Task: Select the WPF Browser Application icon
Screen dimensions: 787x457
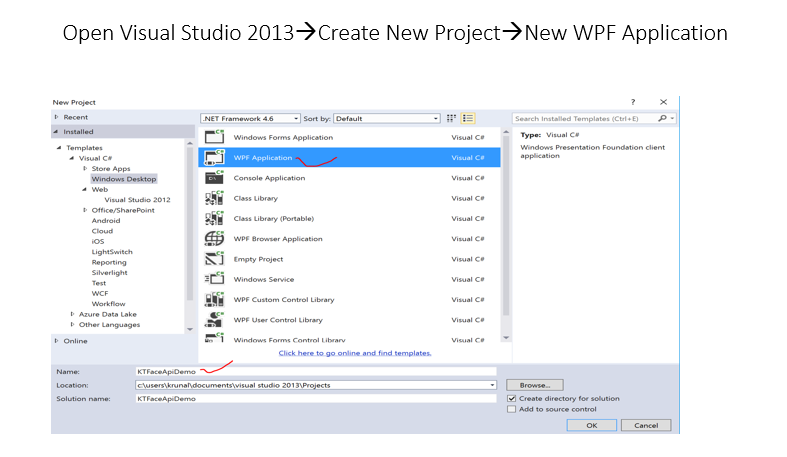Action: tap(214, 239)
